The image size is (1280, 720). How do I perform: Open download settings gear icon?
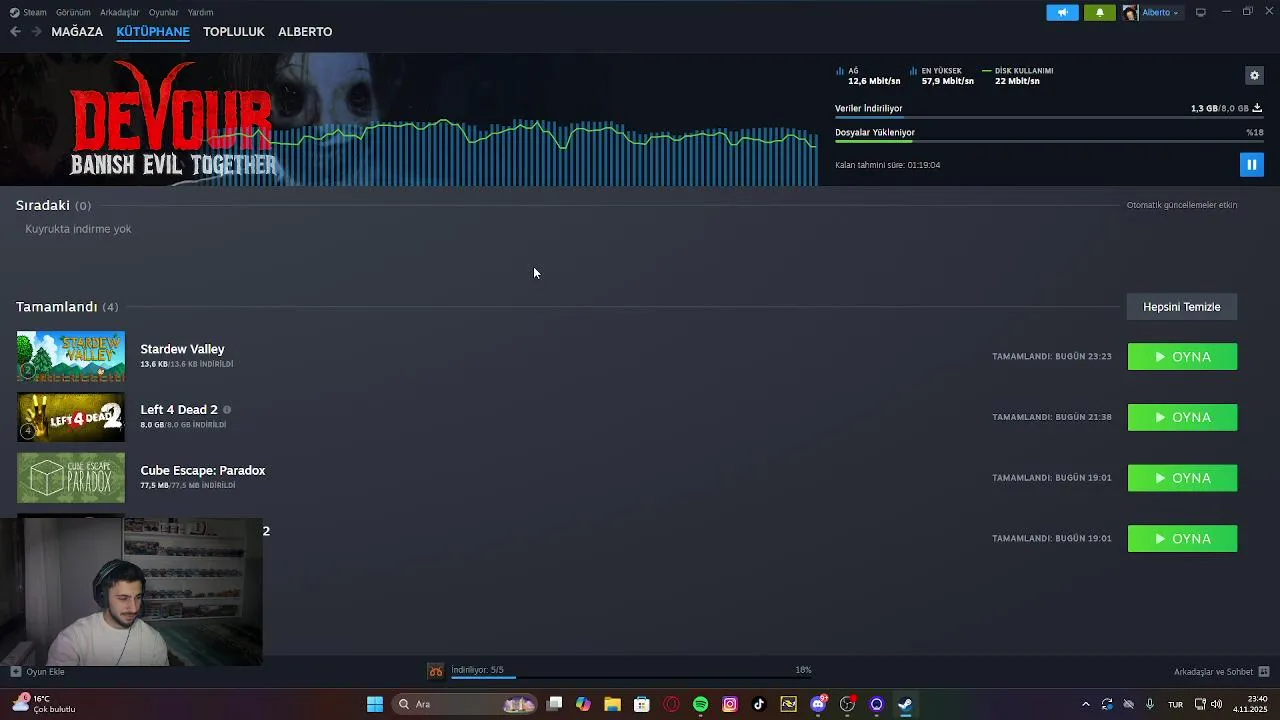(x=1254, y=75)
